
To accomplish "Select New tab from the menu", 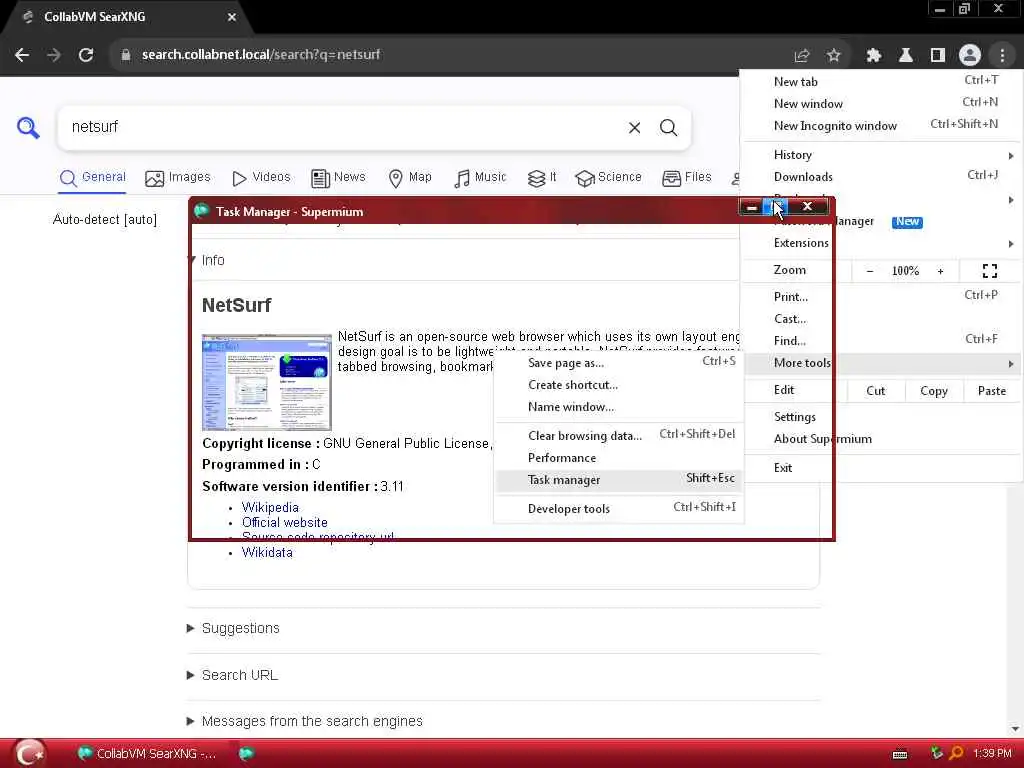I will [x=881, y=82].
